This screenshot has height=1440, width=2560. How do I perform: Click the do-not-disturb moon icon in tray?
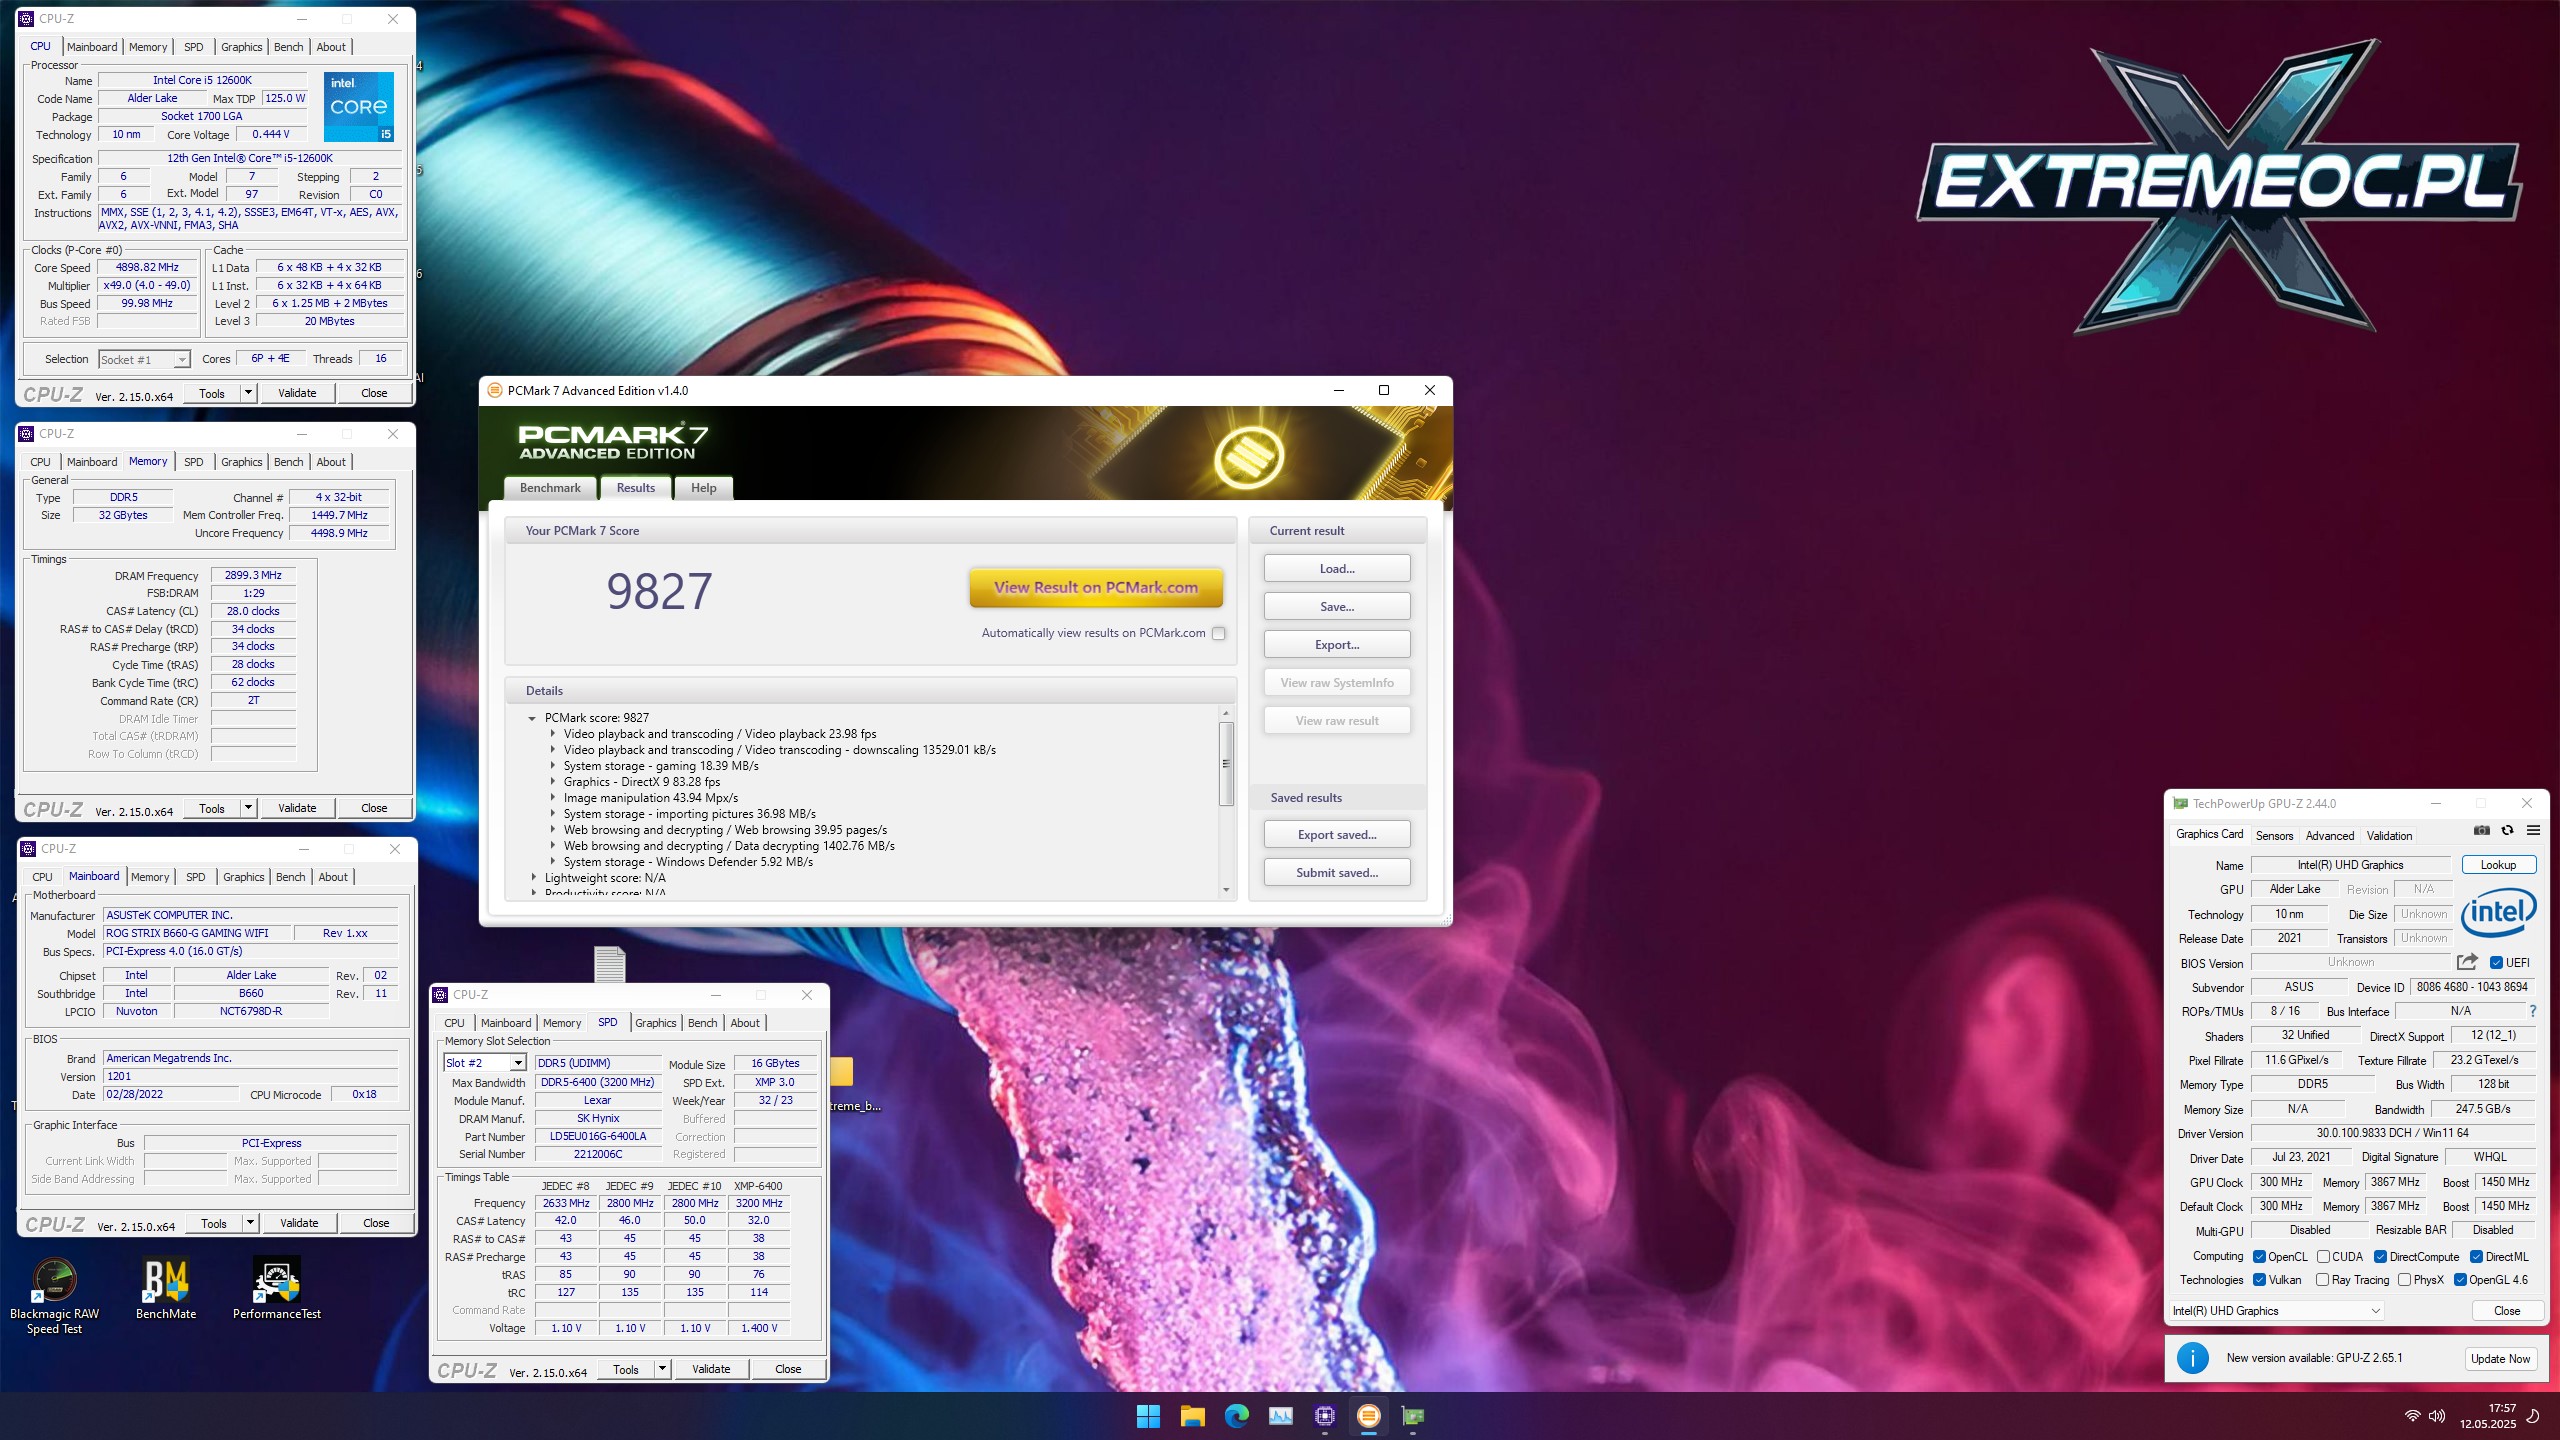[x=2533, y=1416]
